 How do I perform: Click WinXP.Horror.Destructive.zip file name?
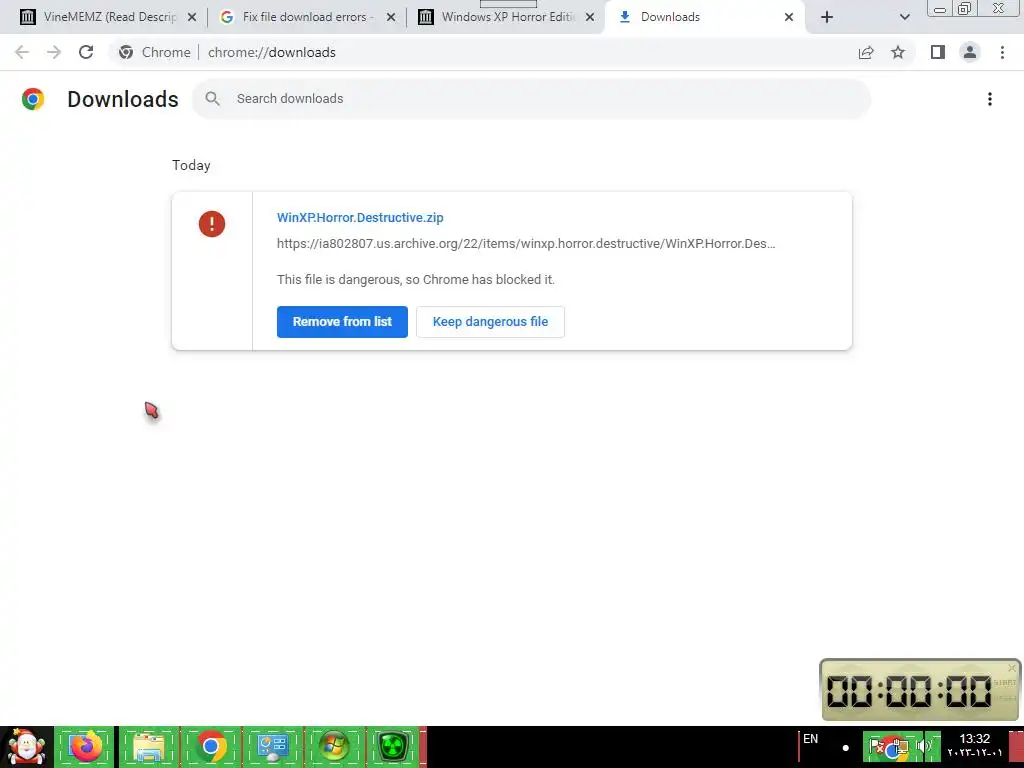360,217
